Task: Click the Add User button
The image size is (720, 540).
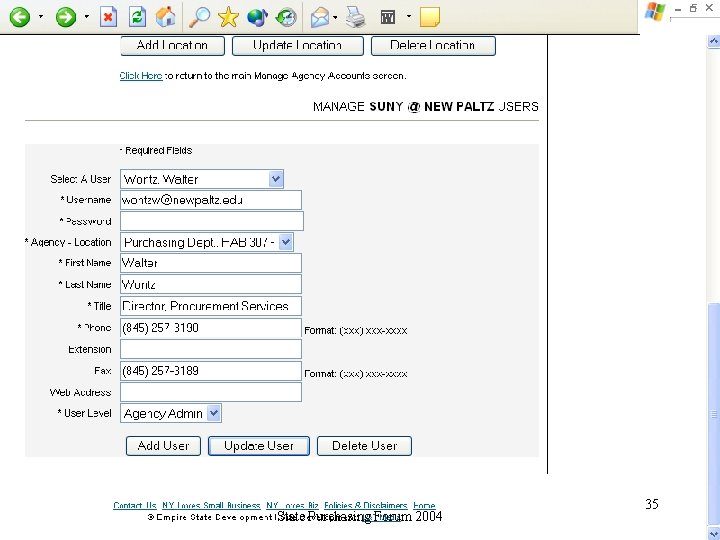Action: coord(163,446)
